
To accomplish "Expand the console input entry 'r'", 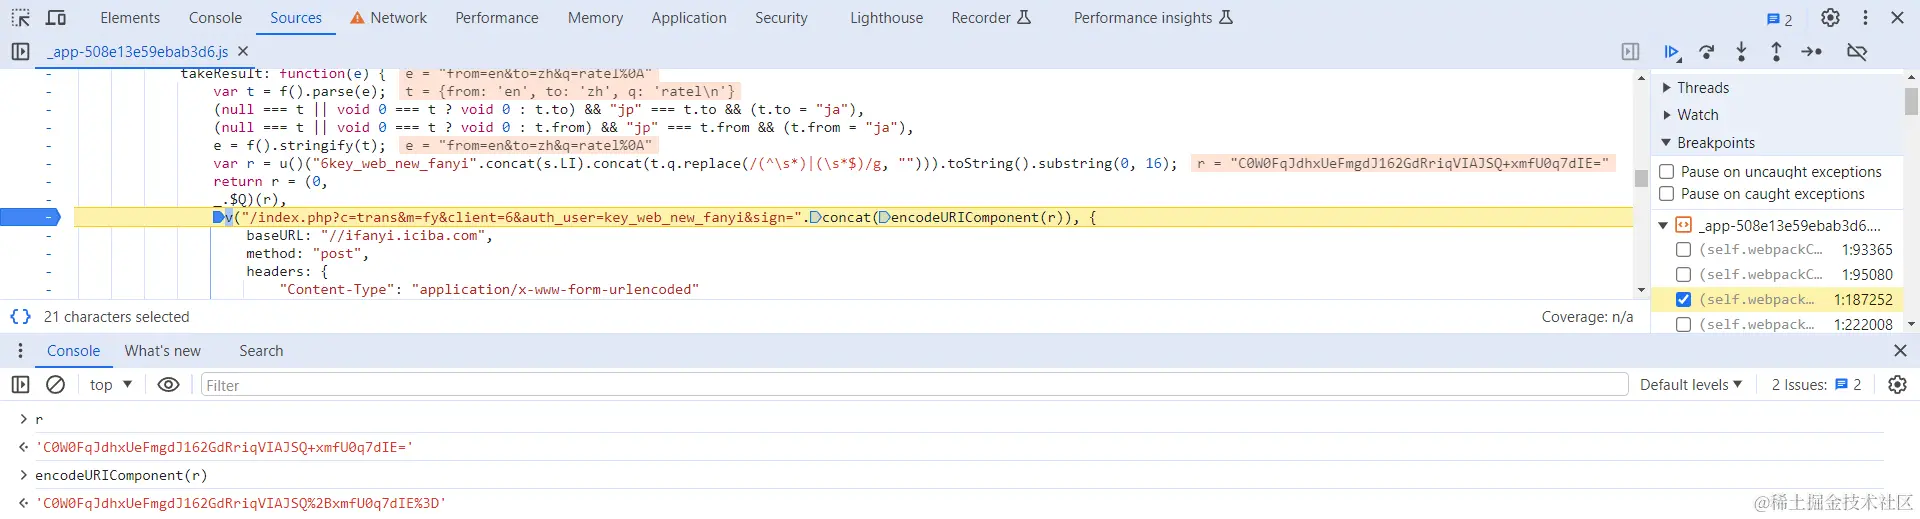I will [x=22, y=420].
